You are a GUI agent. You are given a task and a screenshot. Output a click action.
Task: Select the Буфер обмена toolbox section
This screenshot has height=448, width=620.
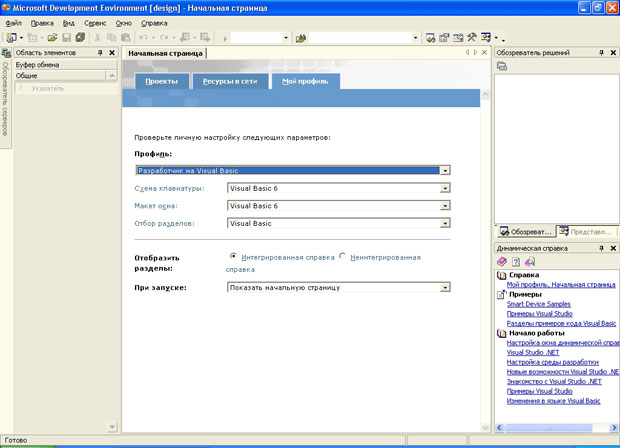66,65
